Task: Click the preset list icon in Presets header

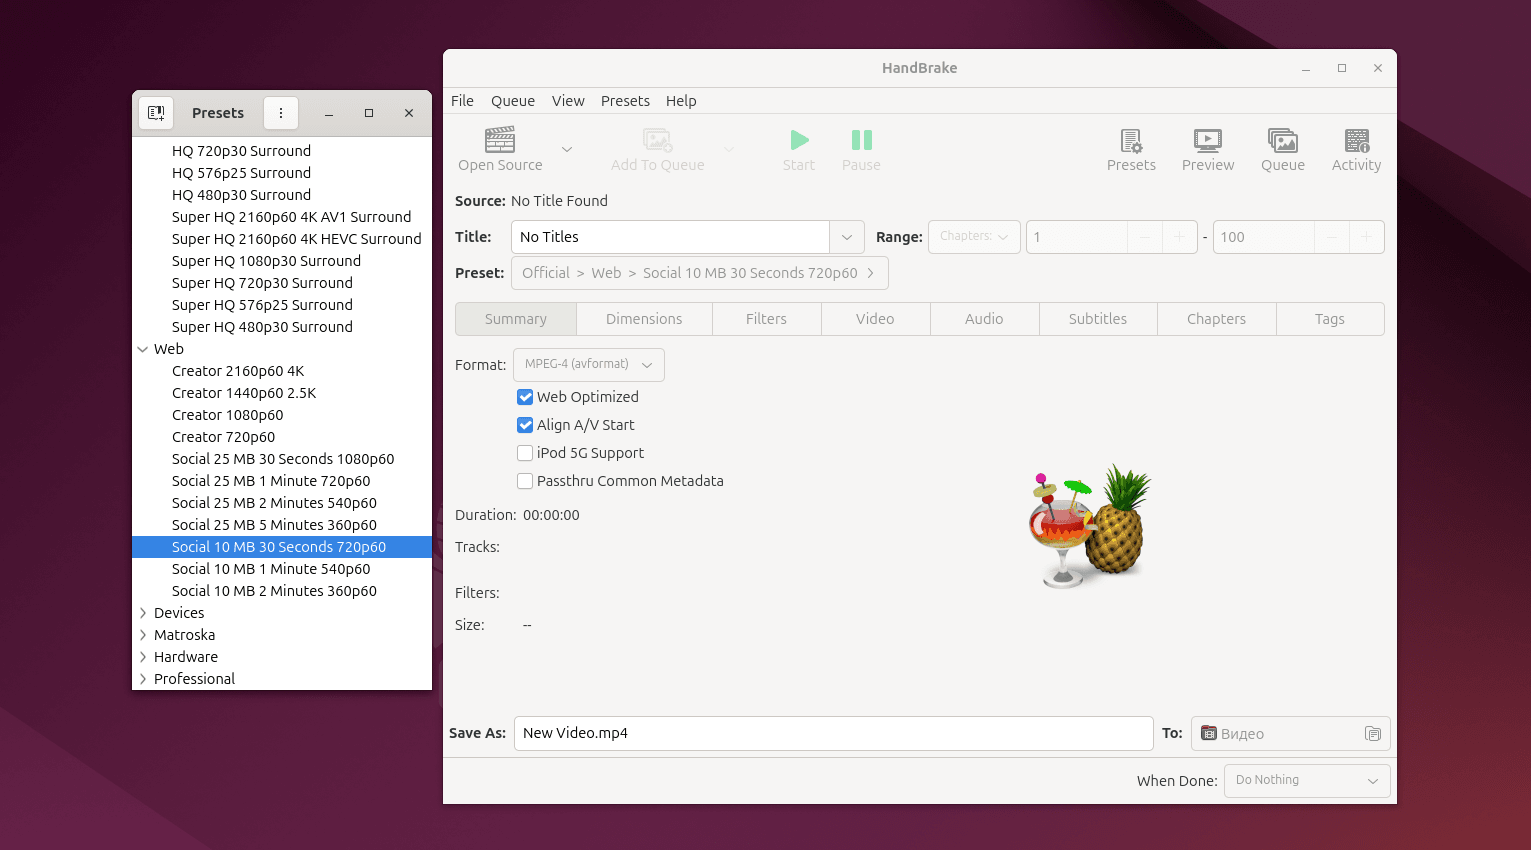Action: (x=156, y=113)
